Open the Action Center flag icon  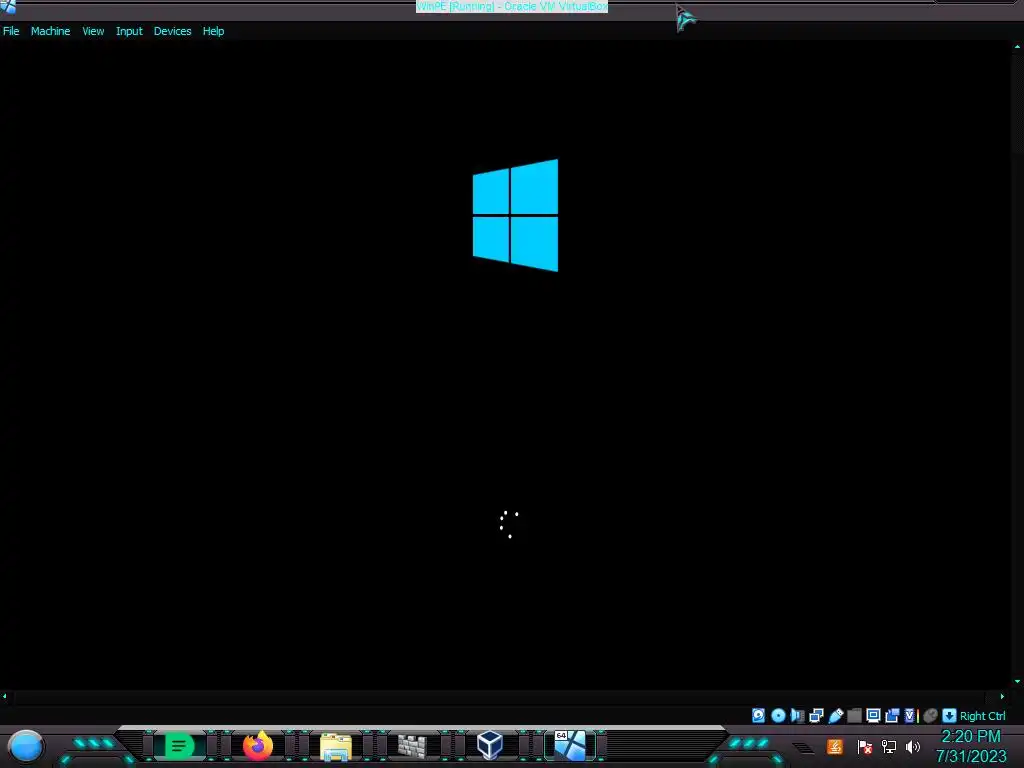(865, 746)
